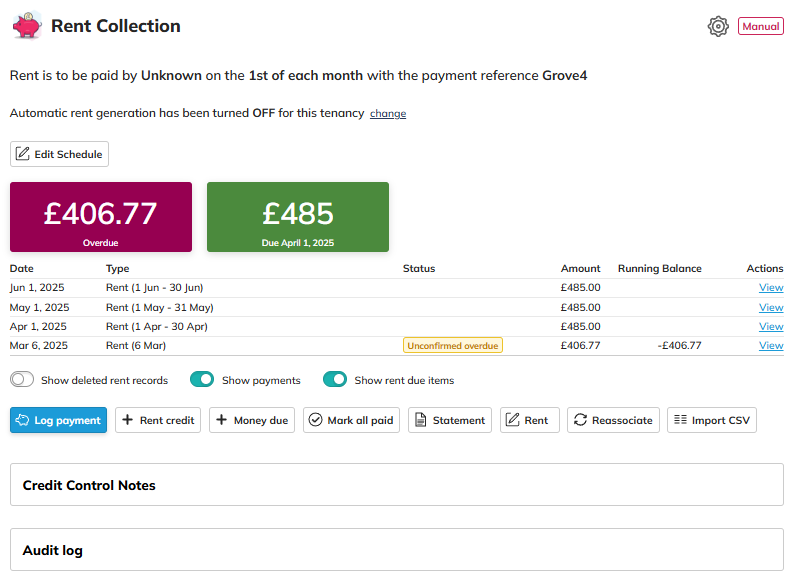Disable the Show rent due items switch
The image size is (791, 581).
click(x=335, y=379)
